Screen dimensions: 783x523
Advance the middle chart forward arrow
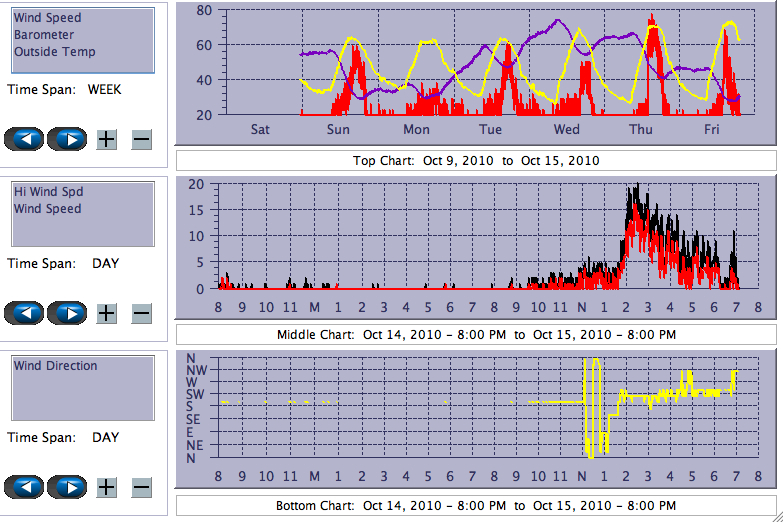[68, 313]
